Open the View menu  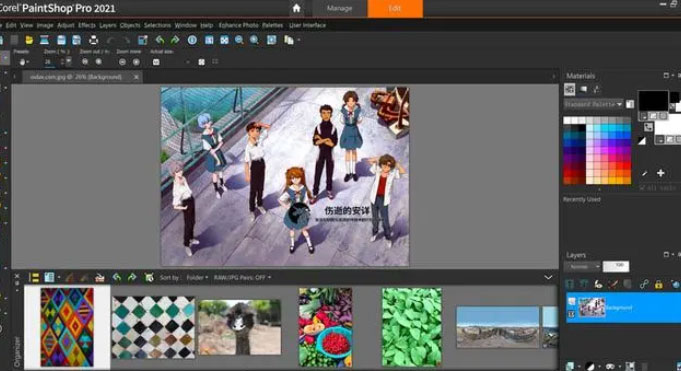26,25
